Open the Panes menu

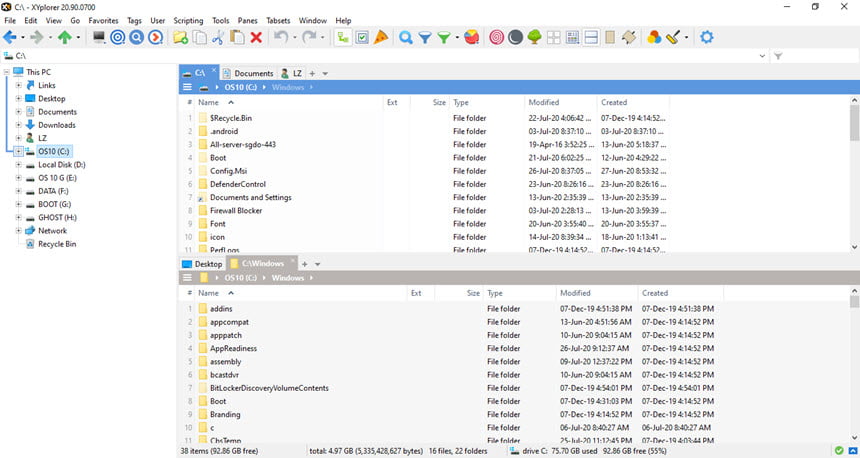[247, 20]
